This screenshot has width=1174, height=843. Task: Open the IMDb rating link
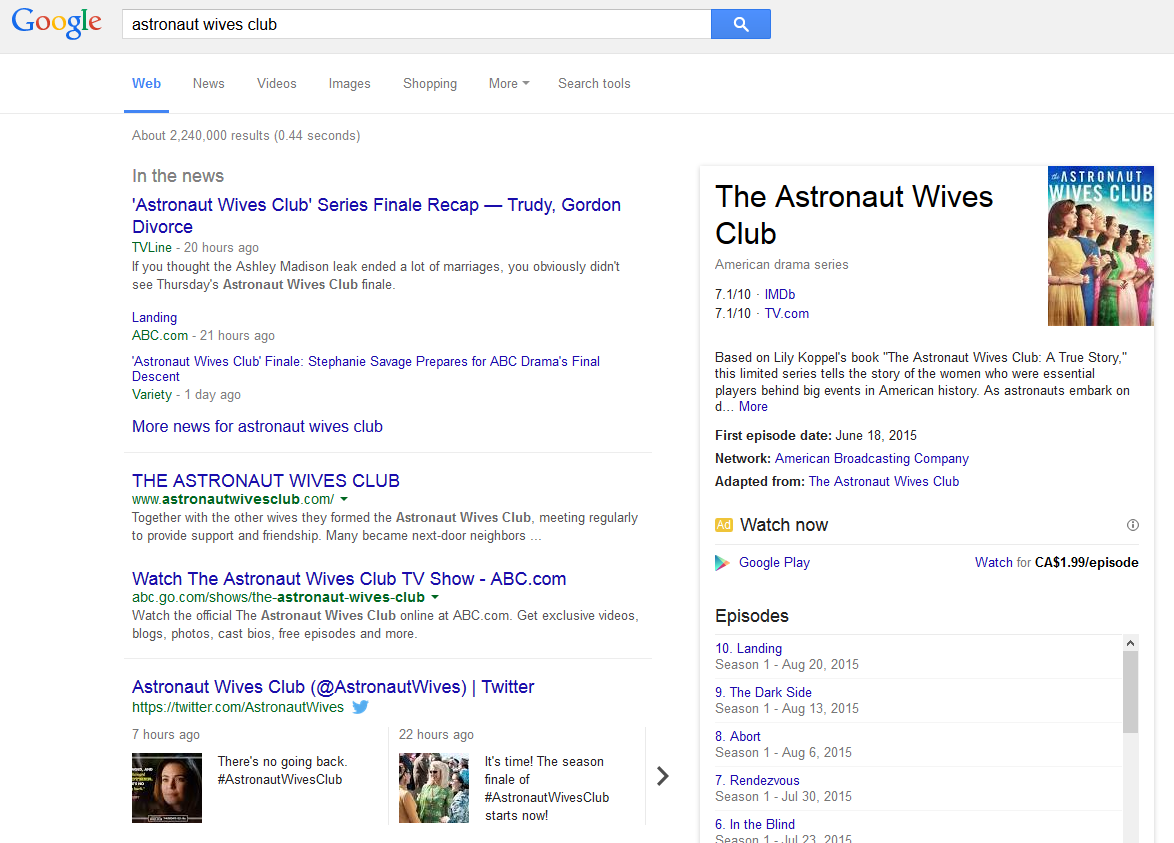[780, 295]
